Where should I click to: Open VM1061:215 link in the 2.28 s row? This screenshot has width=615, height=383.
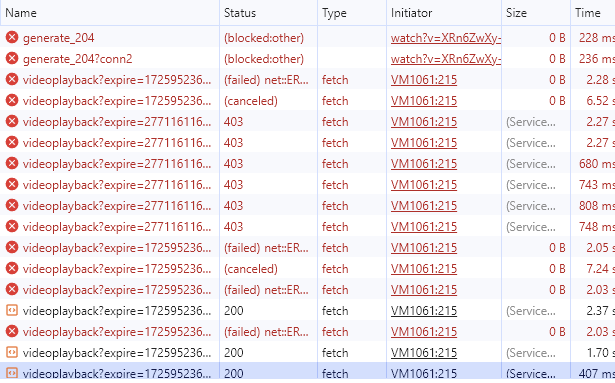[x=424, y=80]
